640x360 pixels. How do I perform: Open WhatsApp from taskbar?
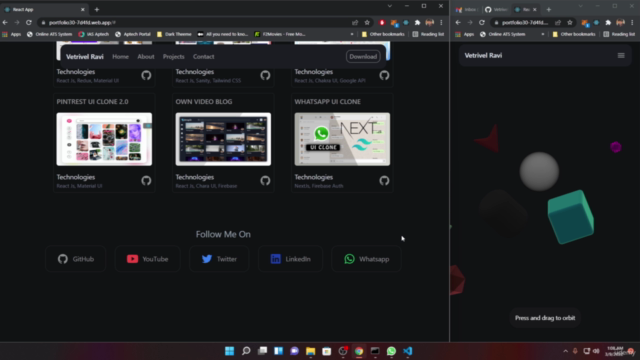391,351
